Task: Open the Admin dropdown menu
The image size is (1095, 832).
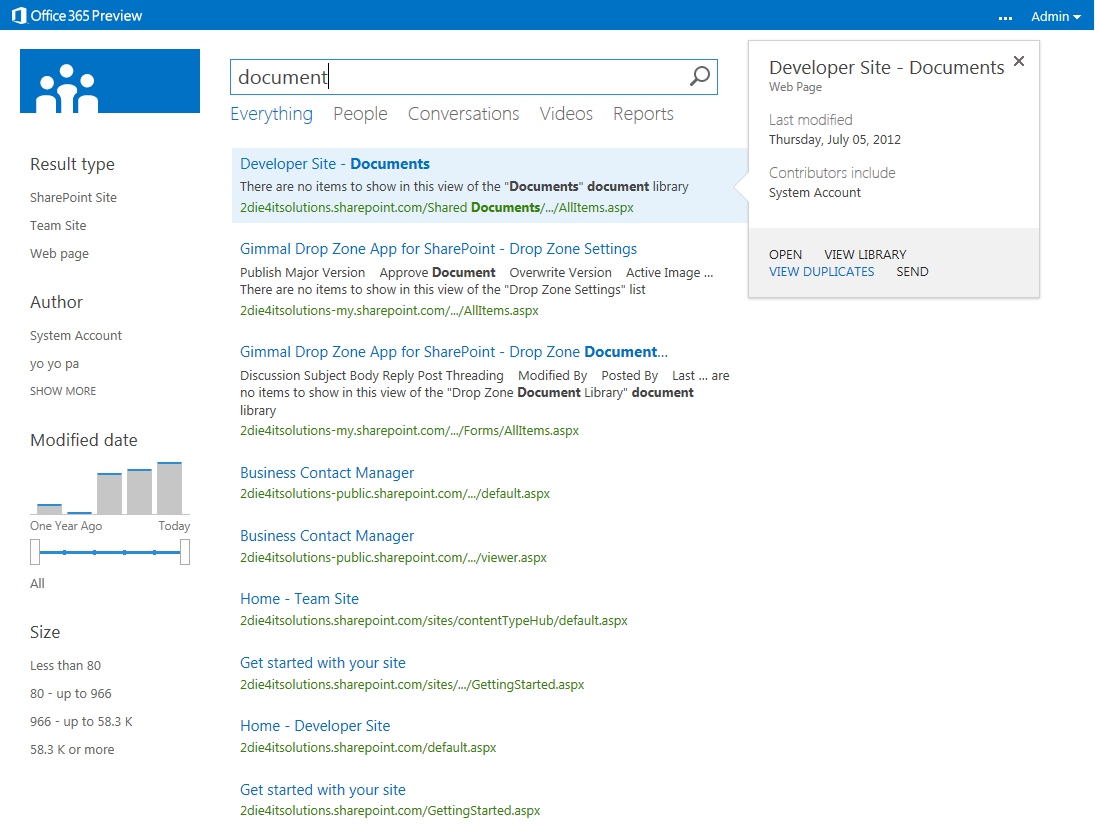Action: coord(1056,17)
